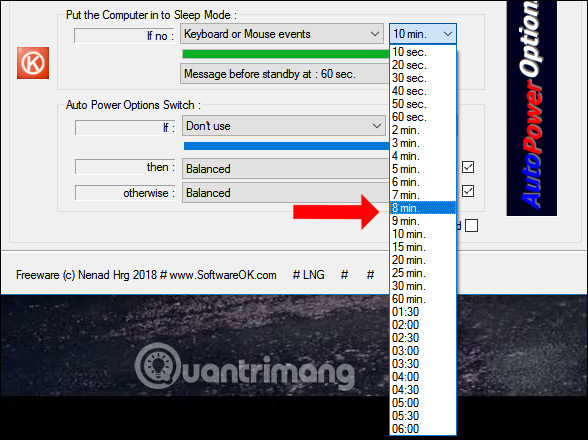This screenshot has width=588, height=440.
Task: Select the highlighted 8 min. entry
Action: [423, 208]
